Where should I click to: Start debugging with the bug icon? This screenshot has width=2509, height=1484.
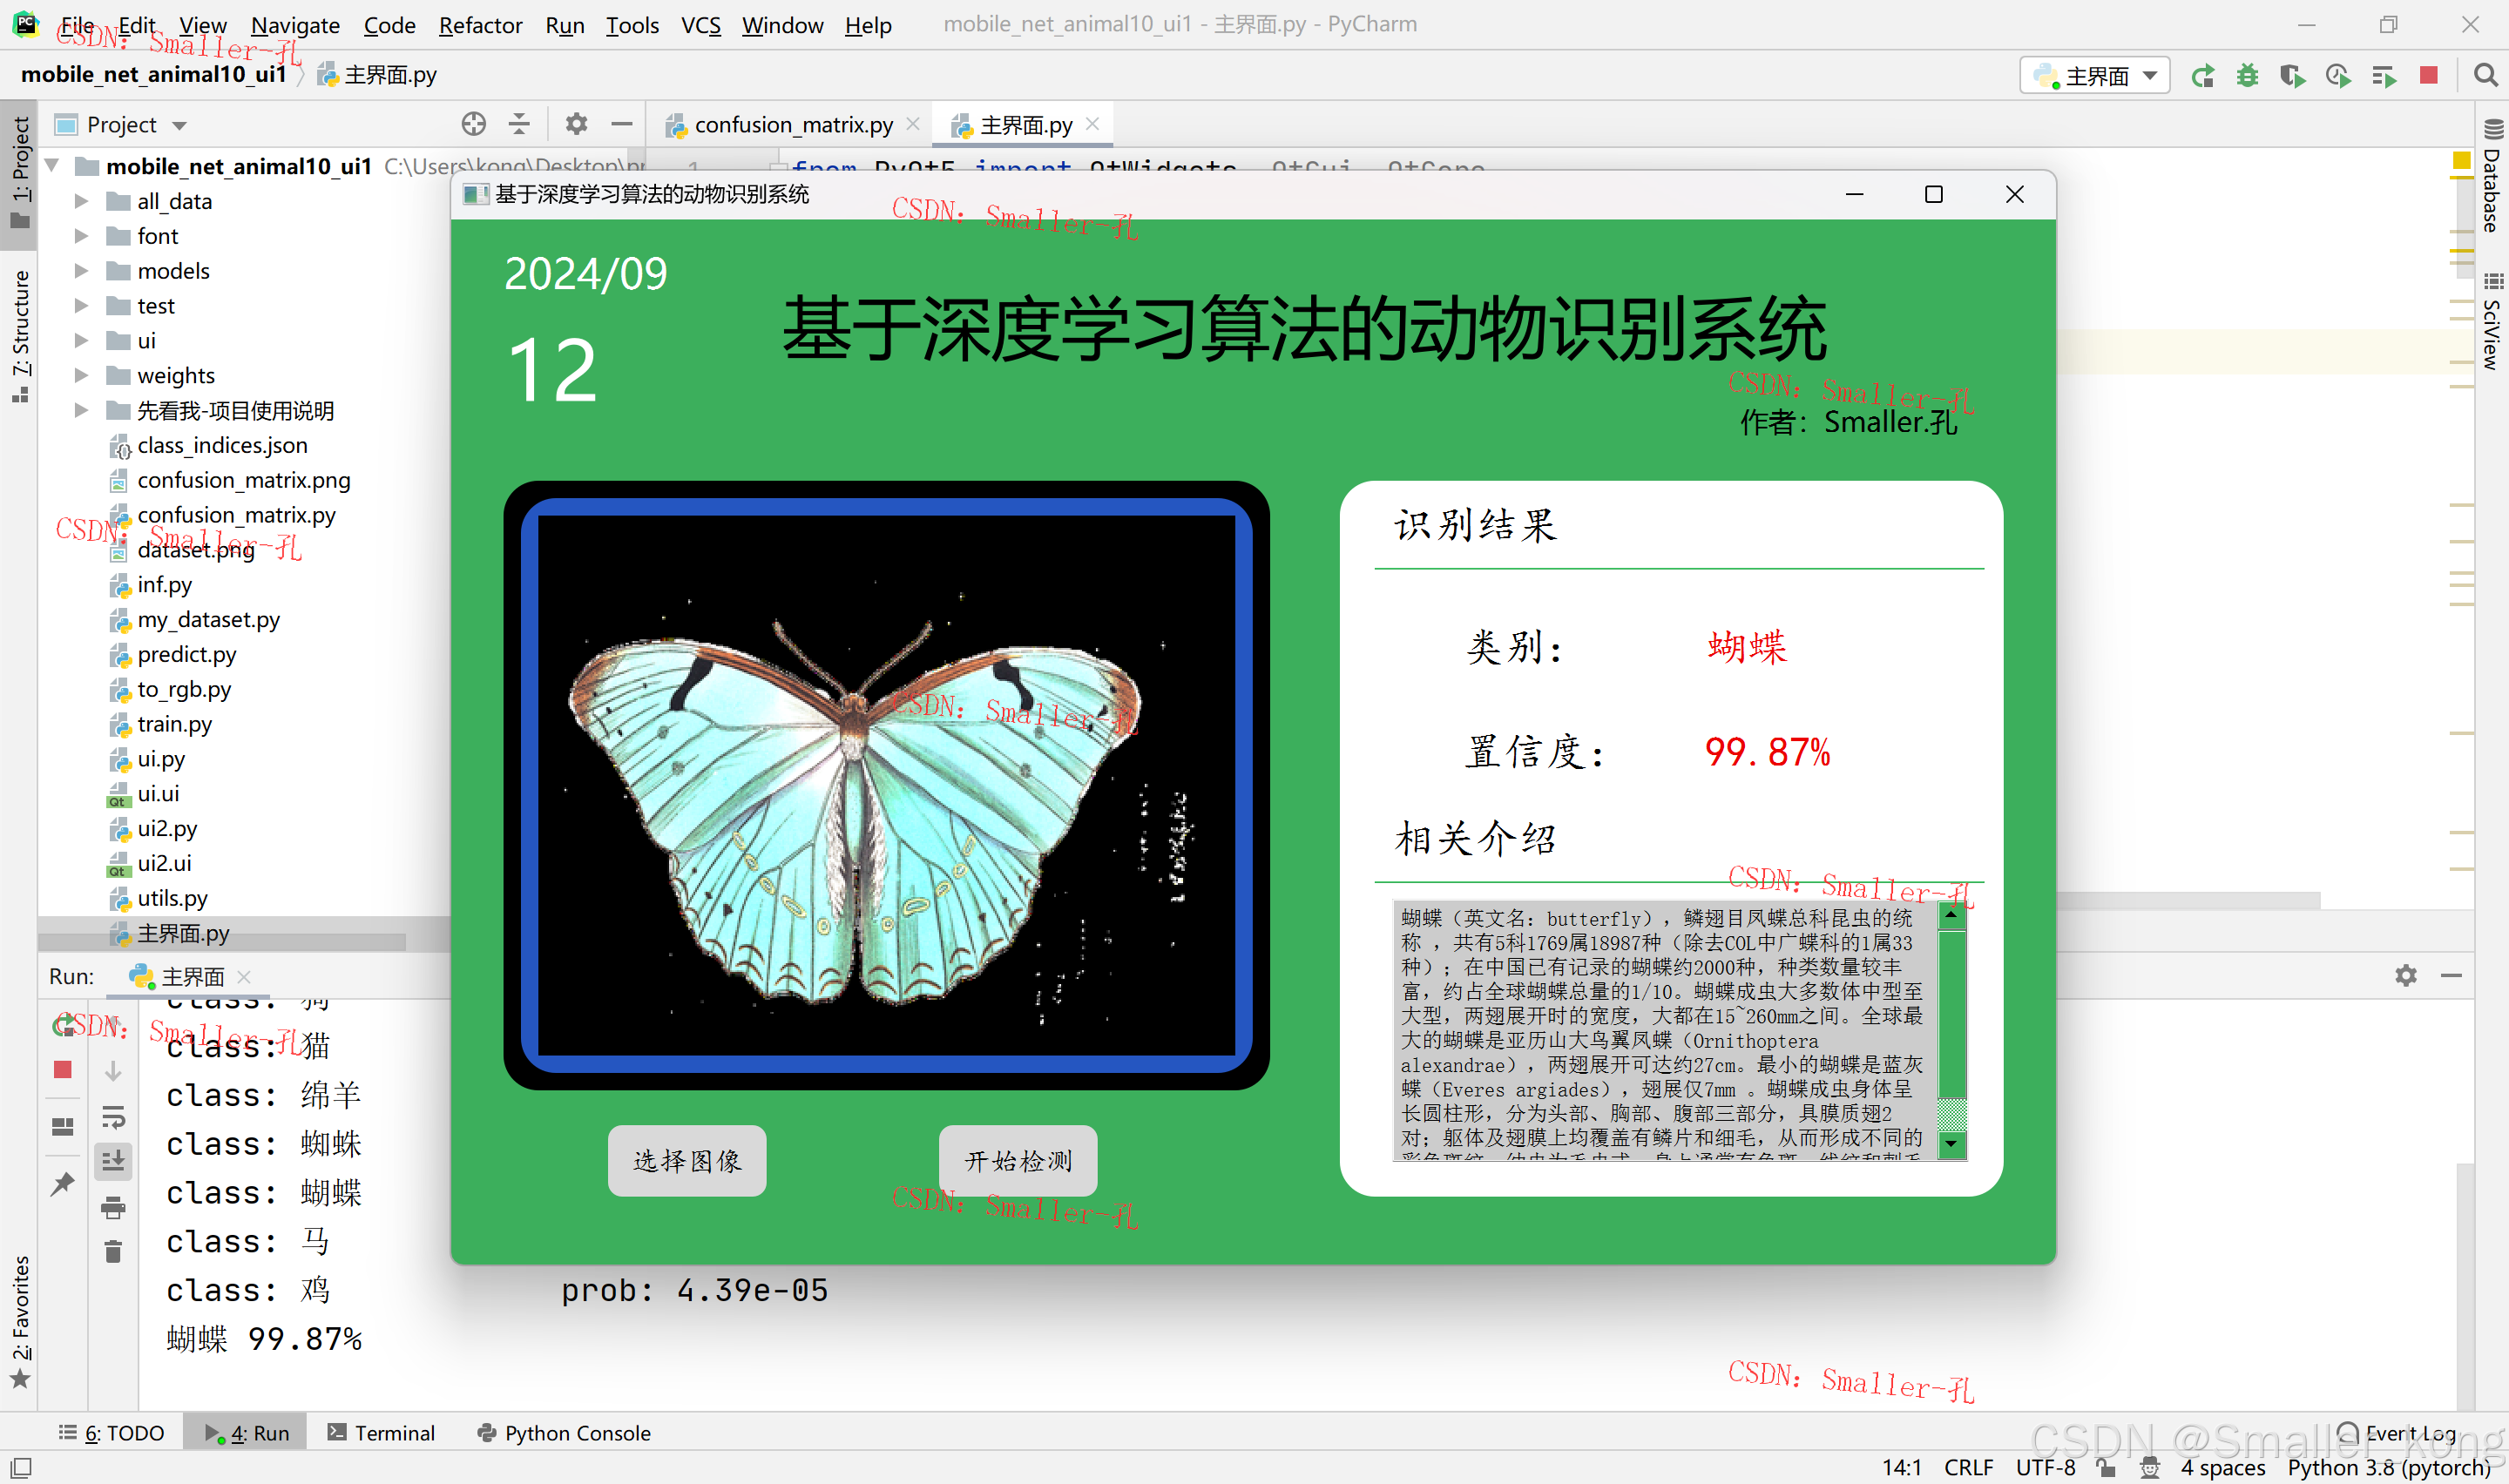click(x=2247, y=76)
